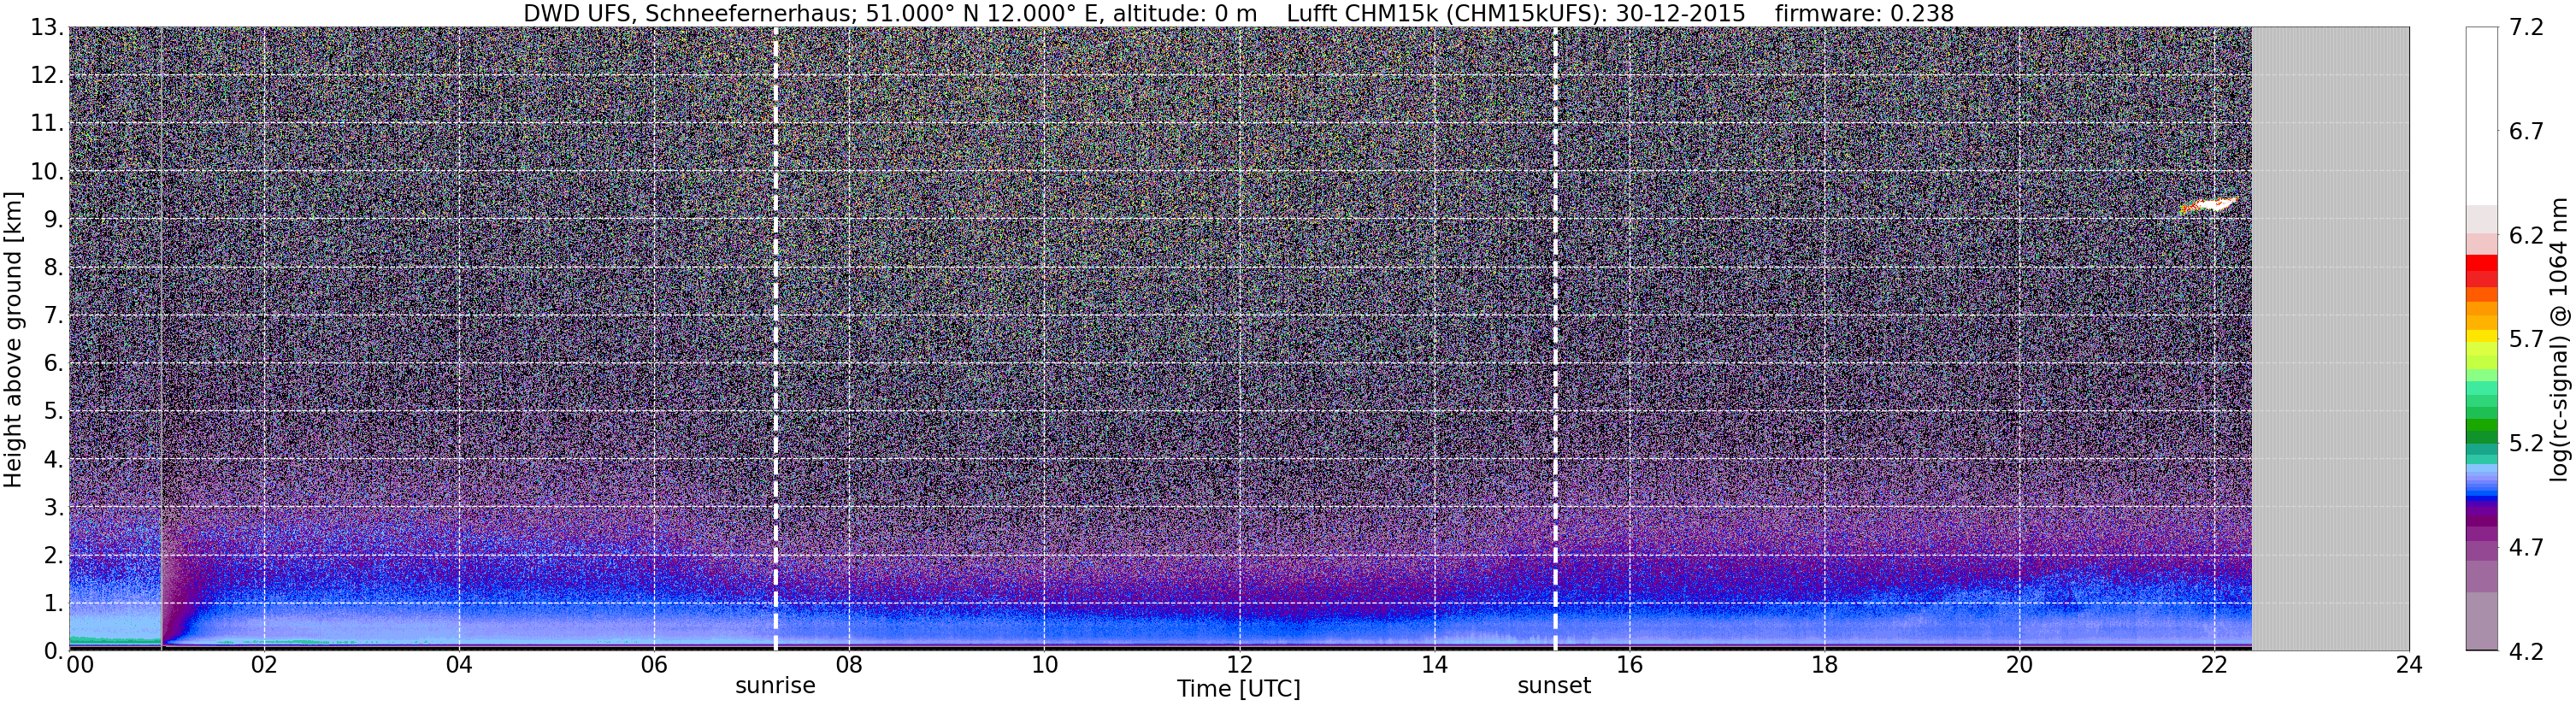Click the 6.7 colorbar tick value
Image resolution: width=2576 pixels, height=706 pixels.
[2526, 132]
